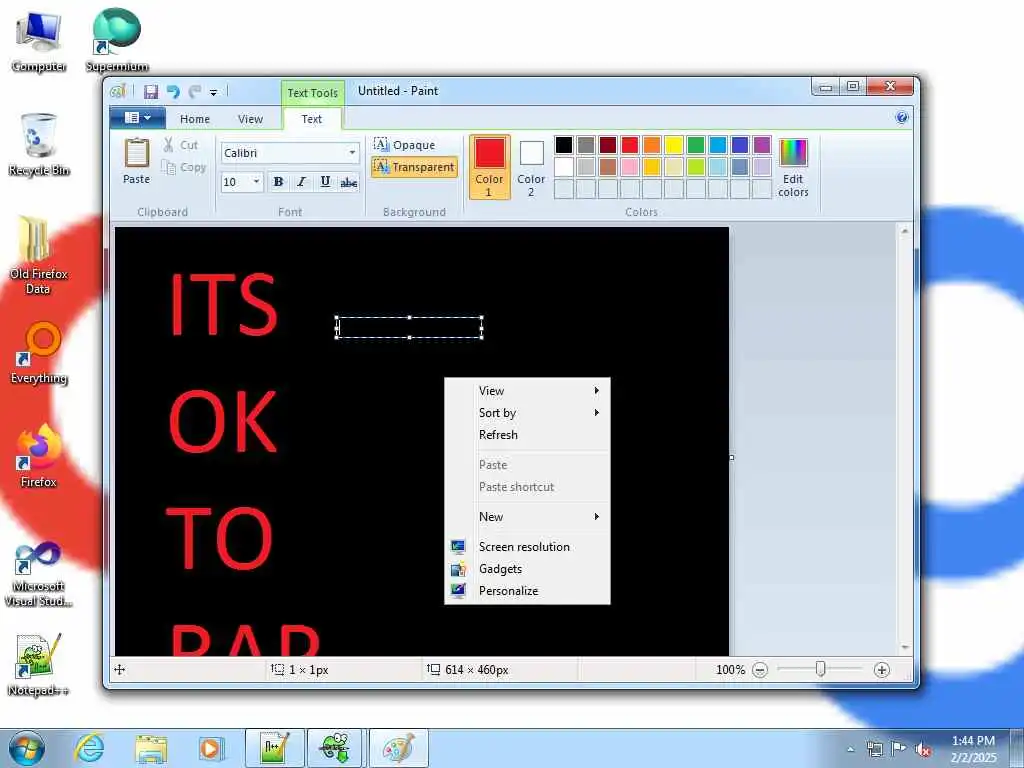Click the Firefox desktop shortcut
The width and height of the screenshot is (1024, 768).
39,456
